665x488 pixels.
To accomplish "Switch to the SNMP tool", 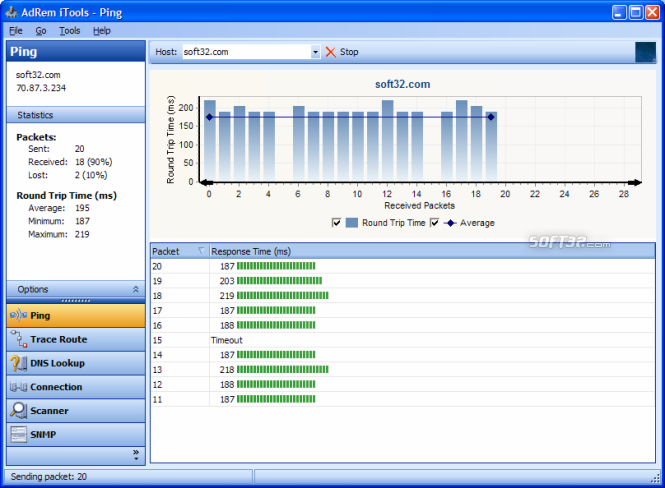I will tap(76, 434).
